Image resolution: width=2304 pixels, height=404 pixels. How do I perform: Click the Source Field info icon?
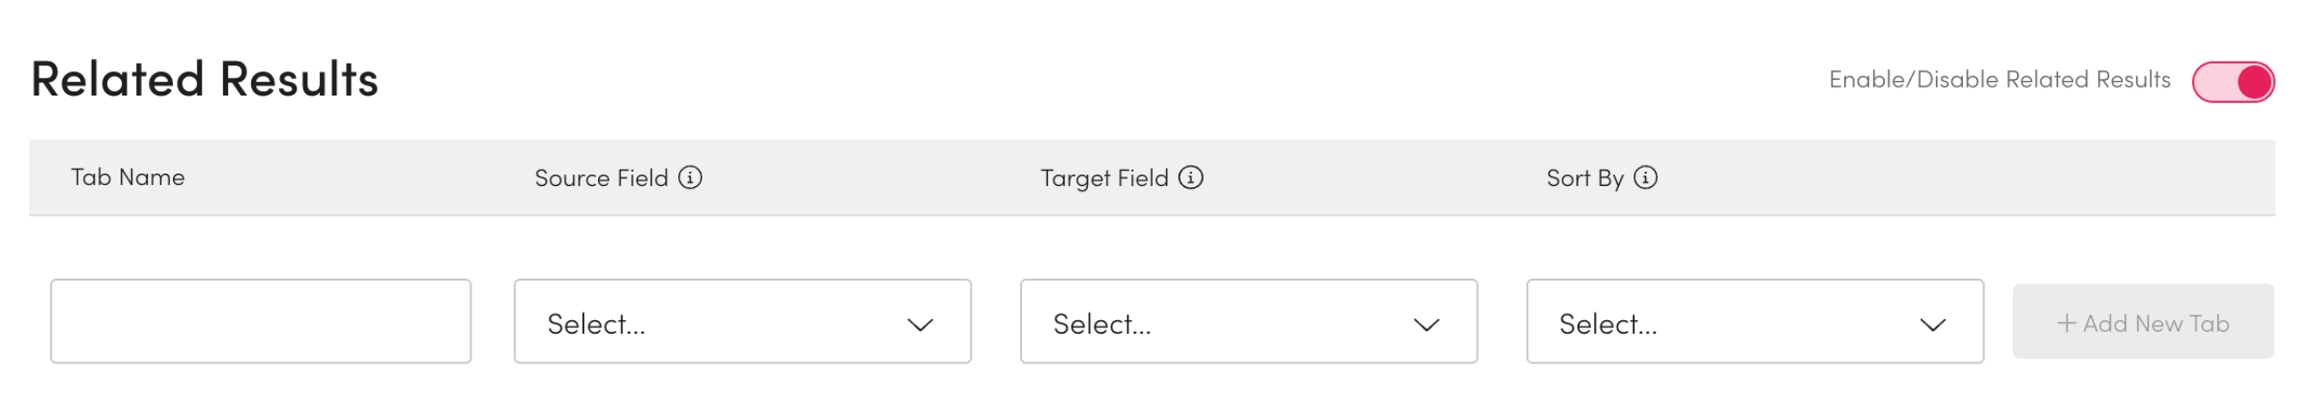pos(690,178)
